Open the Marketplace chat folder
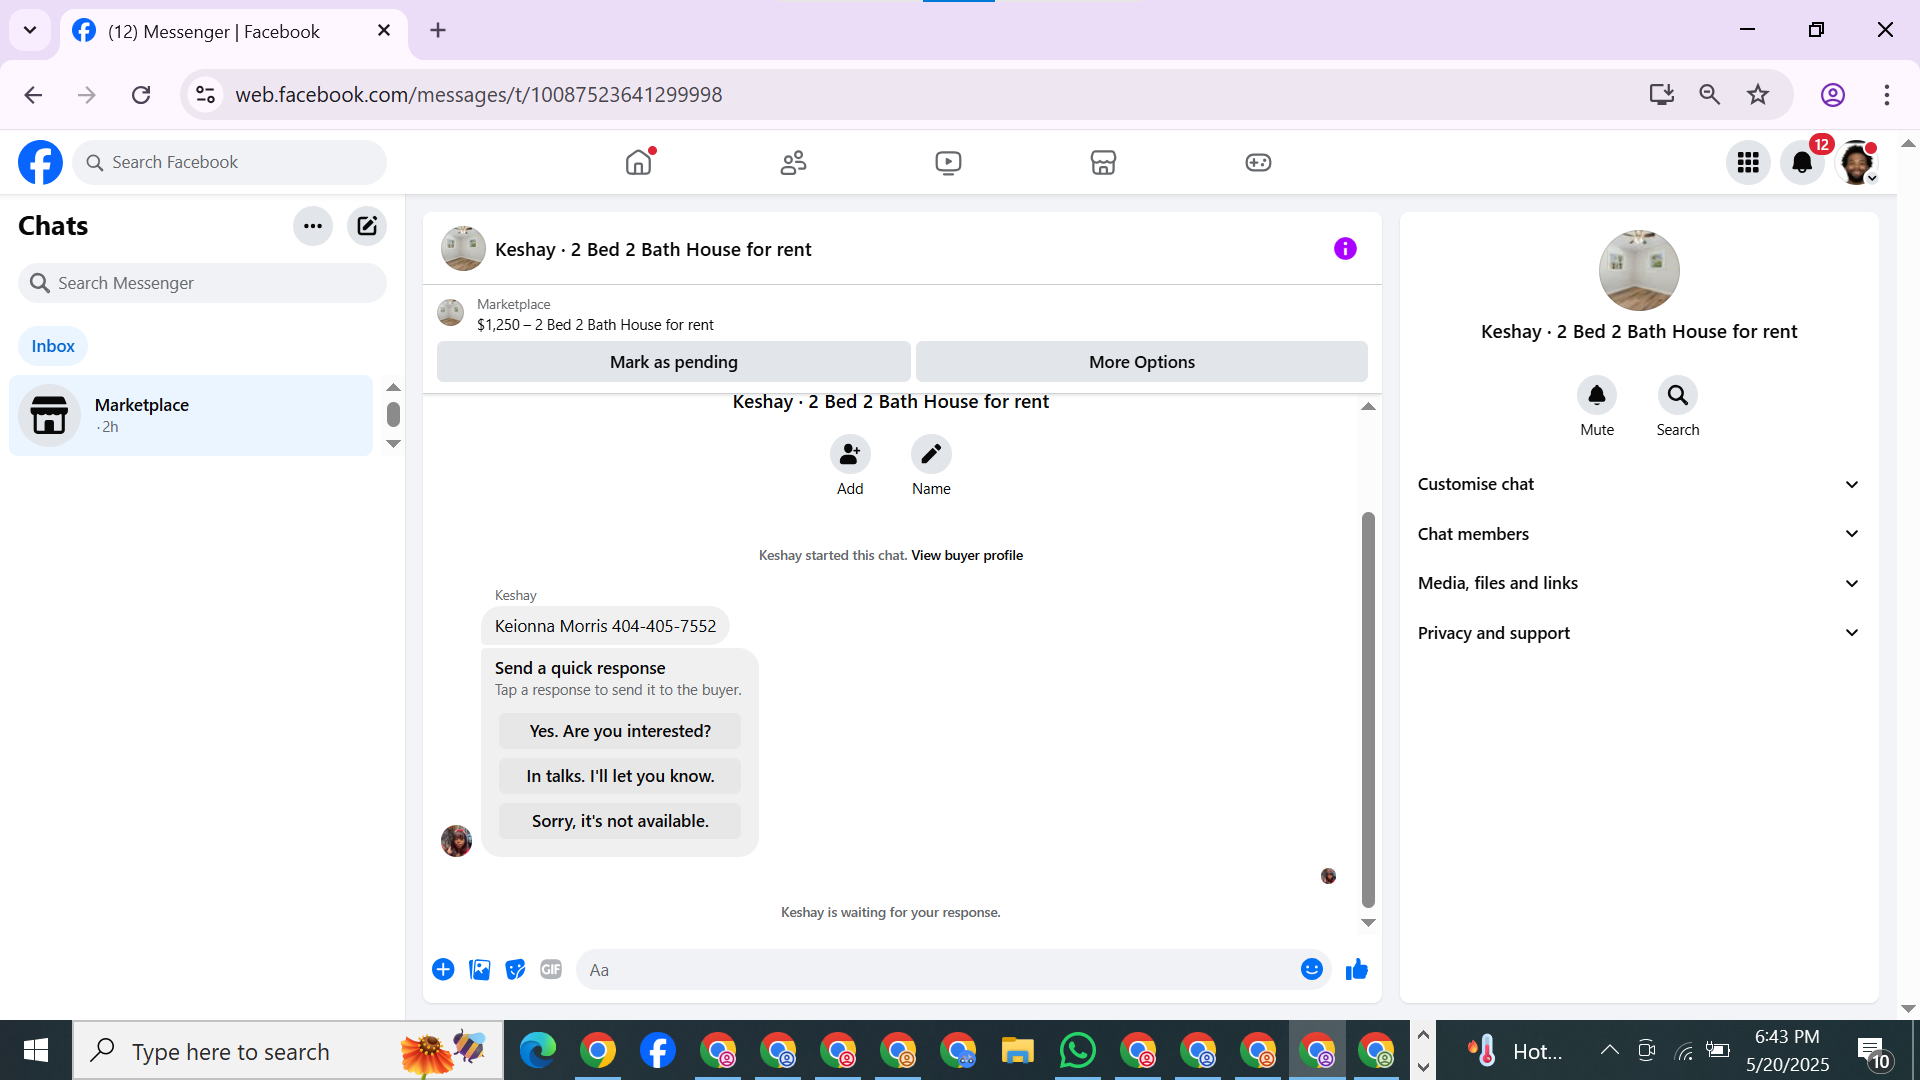This screenshot has height=1080, width=1920. click(x=190, y=415)
